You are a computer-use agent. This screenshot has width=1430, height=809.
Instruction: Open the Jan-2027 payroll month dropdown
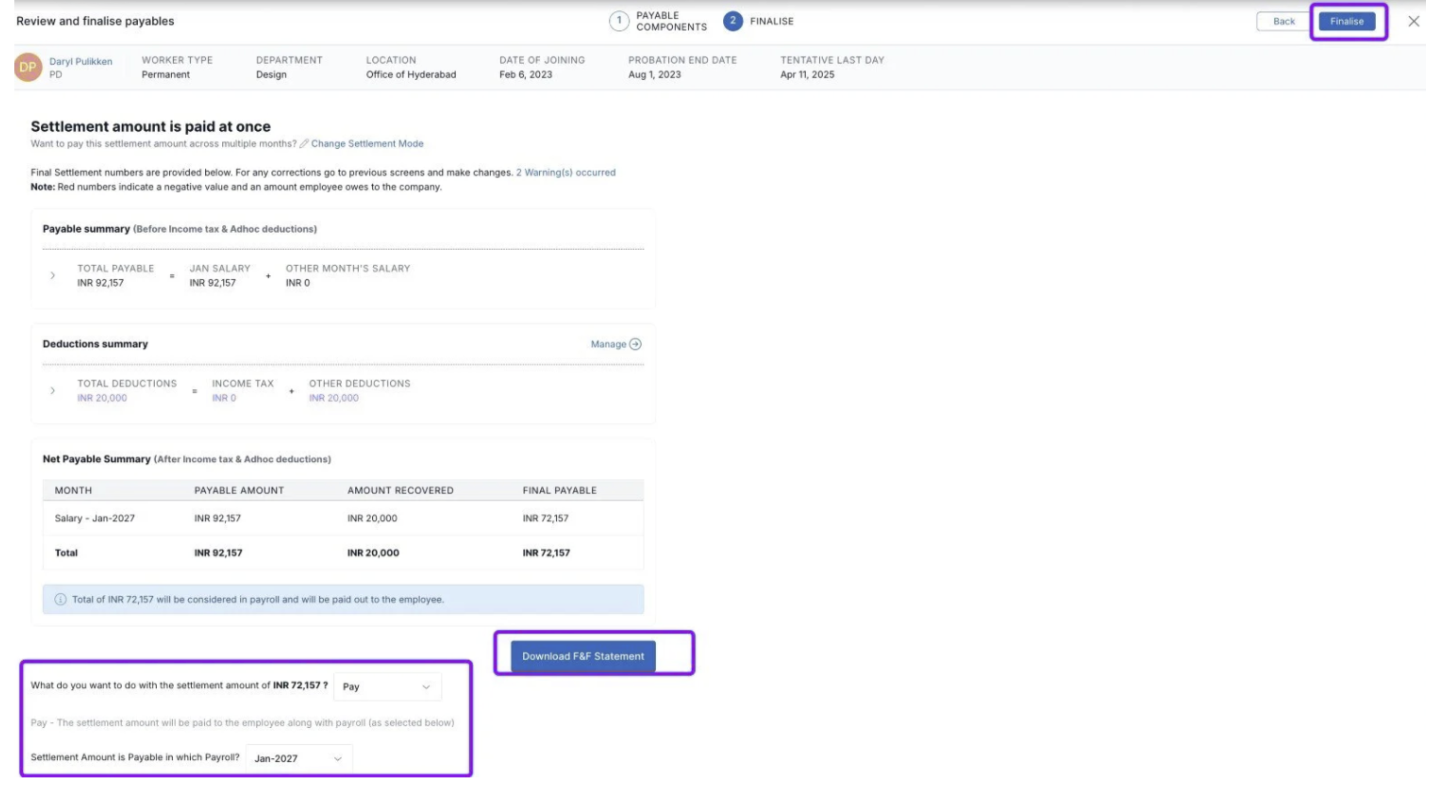[x=298, y=758]
